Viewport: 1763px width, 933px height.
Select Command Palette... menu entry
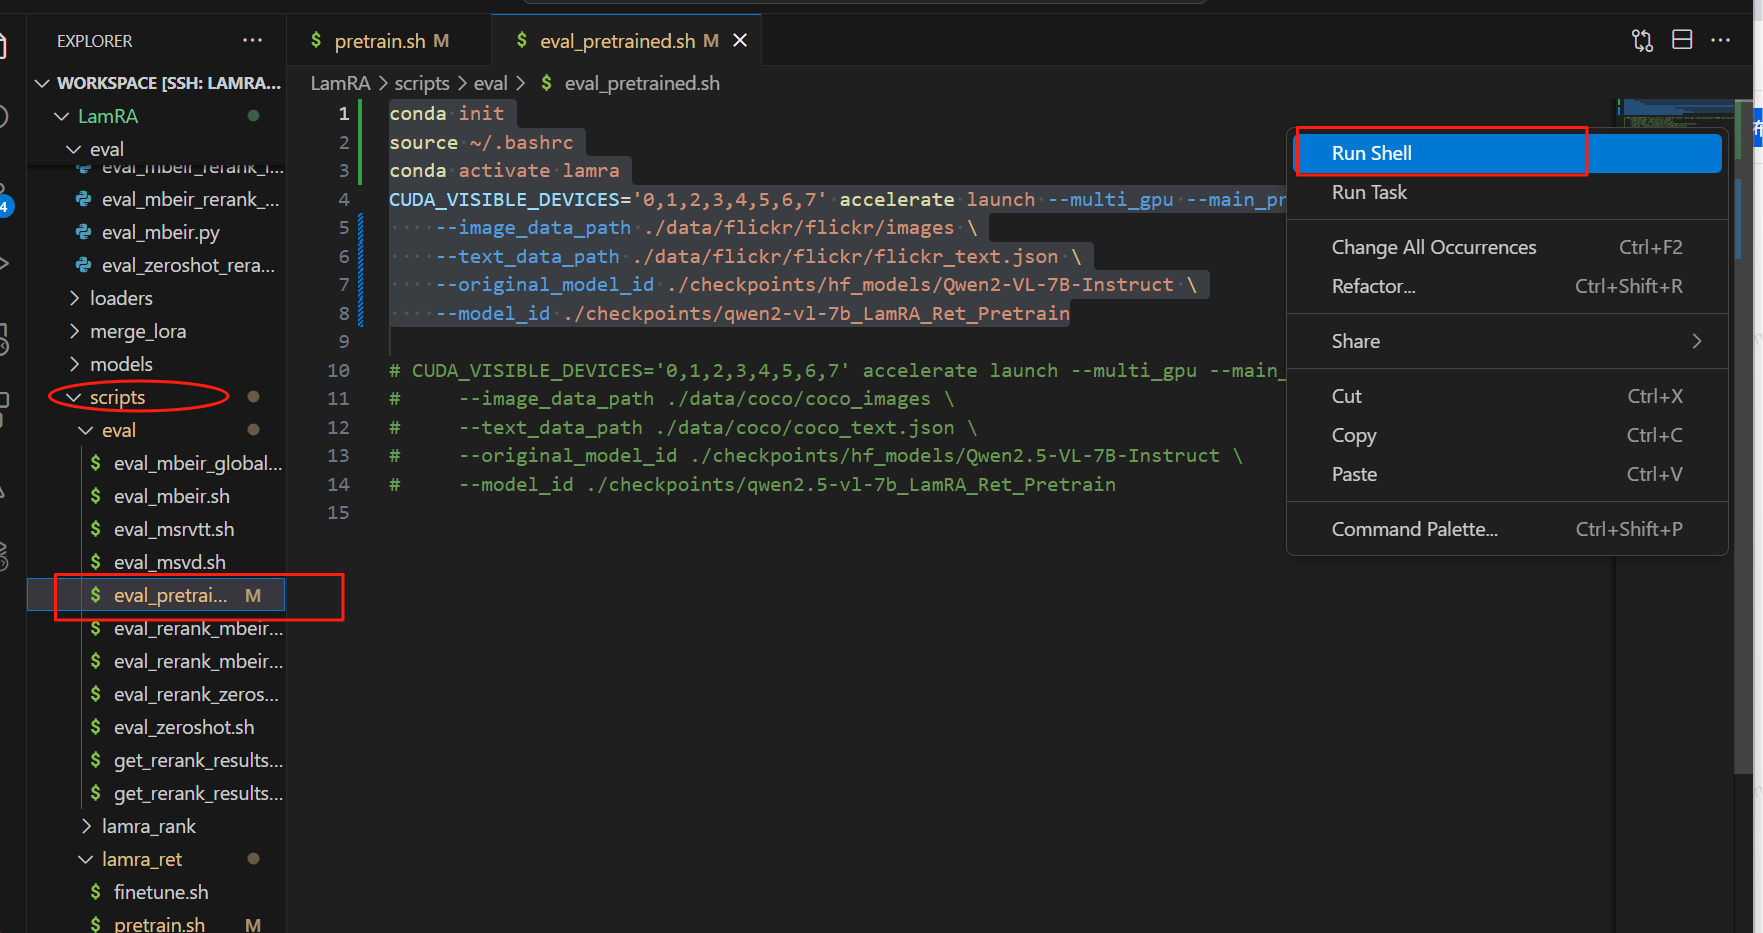(x=1414, y=529)
